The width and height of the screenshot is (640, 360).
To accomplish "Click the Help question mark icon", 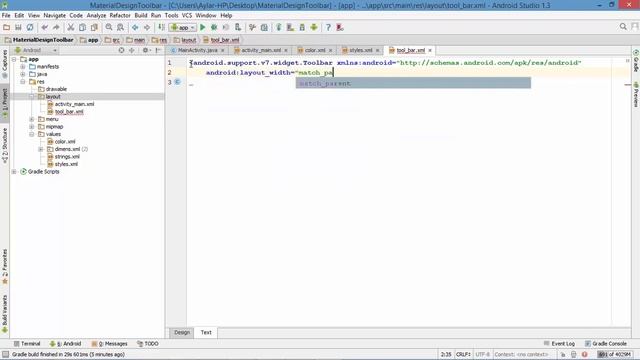I will coord(328,27).
